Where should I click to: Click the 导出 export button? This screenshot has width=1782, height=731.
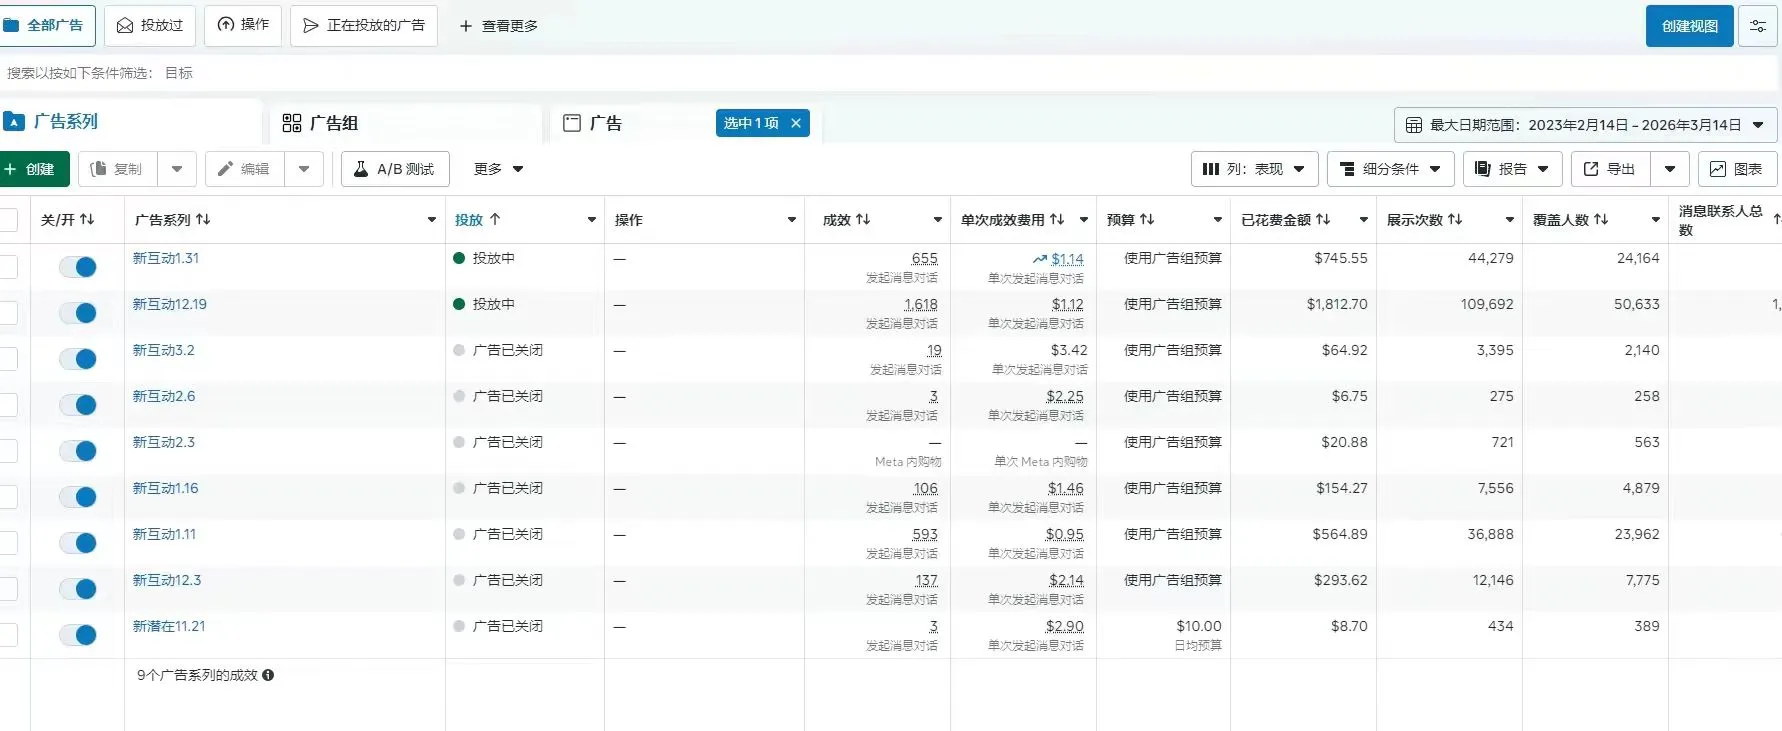tap(1611, 169)
